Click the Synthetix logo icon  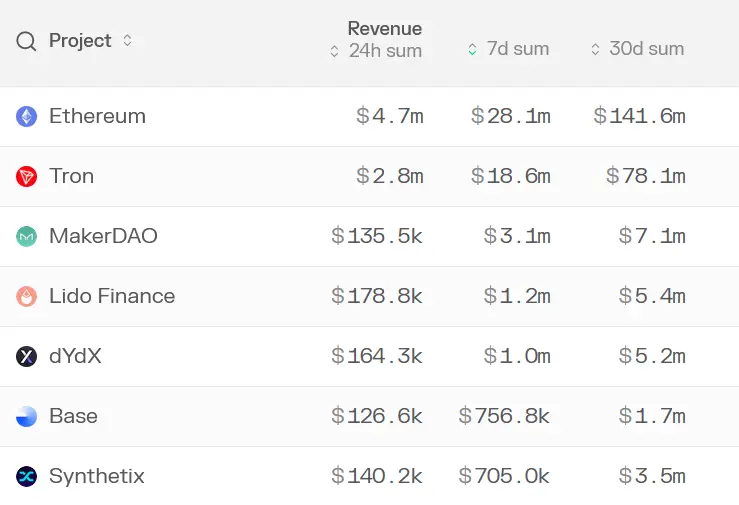pyautogui.click(x=26, y=477)
